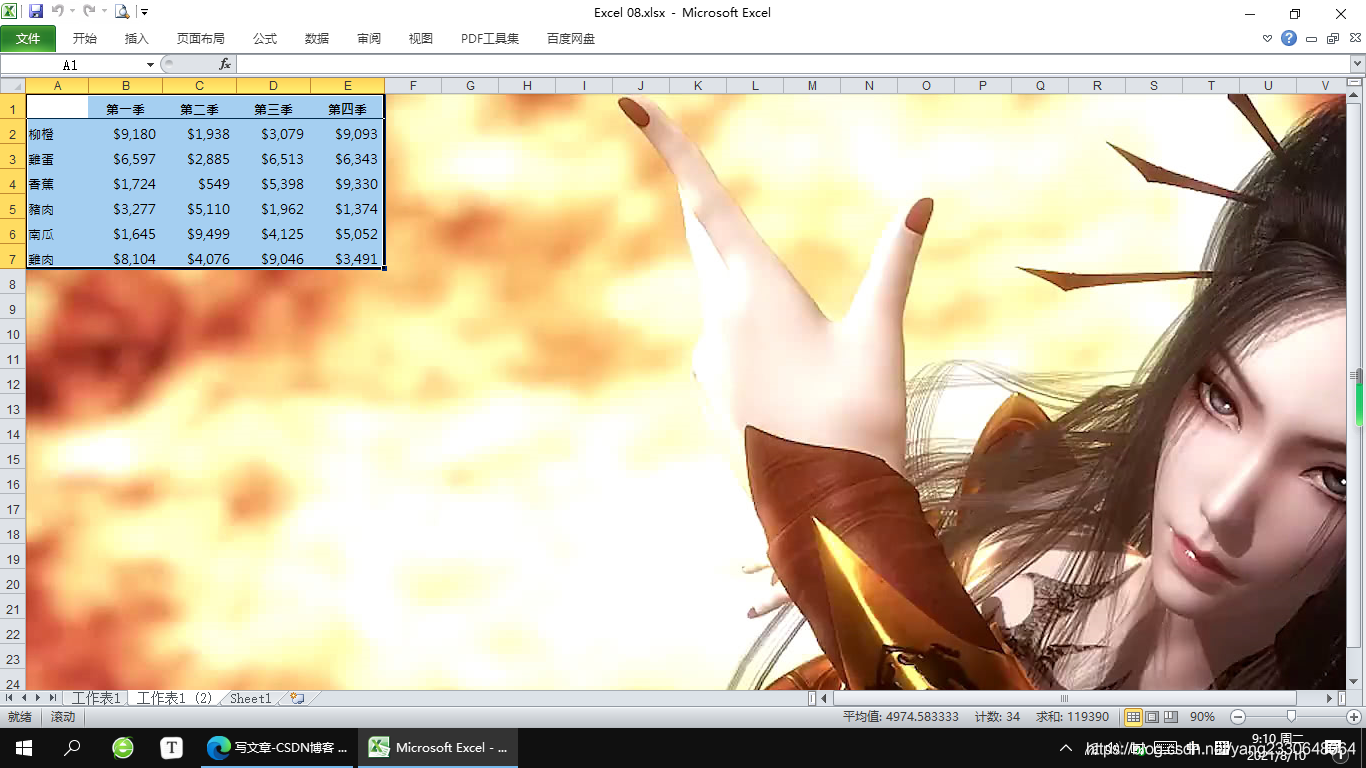Open Excel help question mark icon
This screenshot has height=768, width=1366.
point(1289,39)
